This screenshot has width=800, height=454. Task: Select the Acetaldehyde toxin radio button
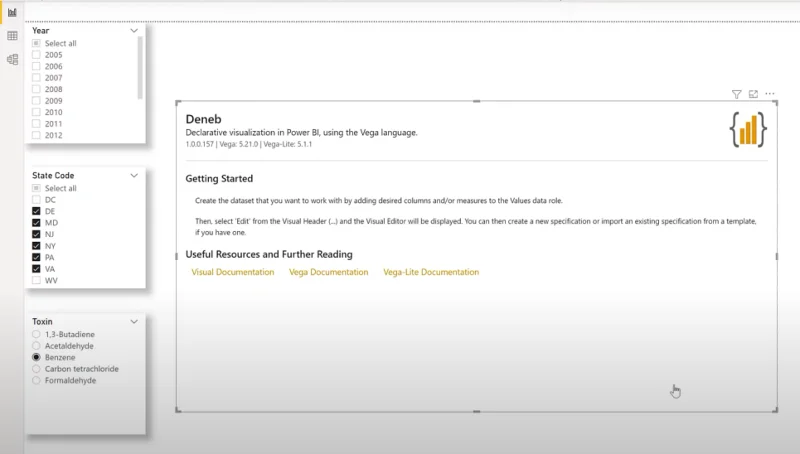(36, 346)
